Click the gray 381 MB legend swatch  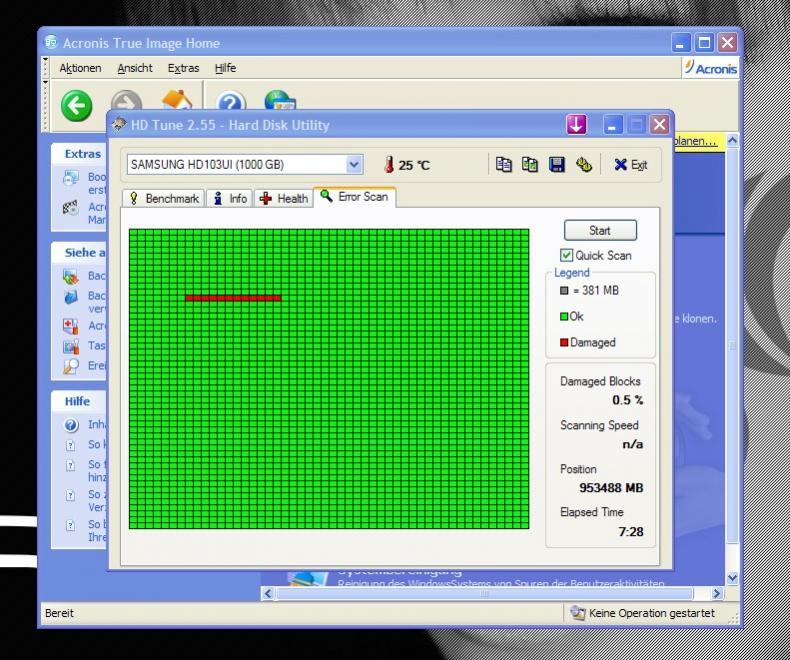pyautogui.click(x=564, y=291)
